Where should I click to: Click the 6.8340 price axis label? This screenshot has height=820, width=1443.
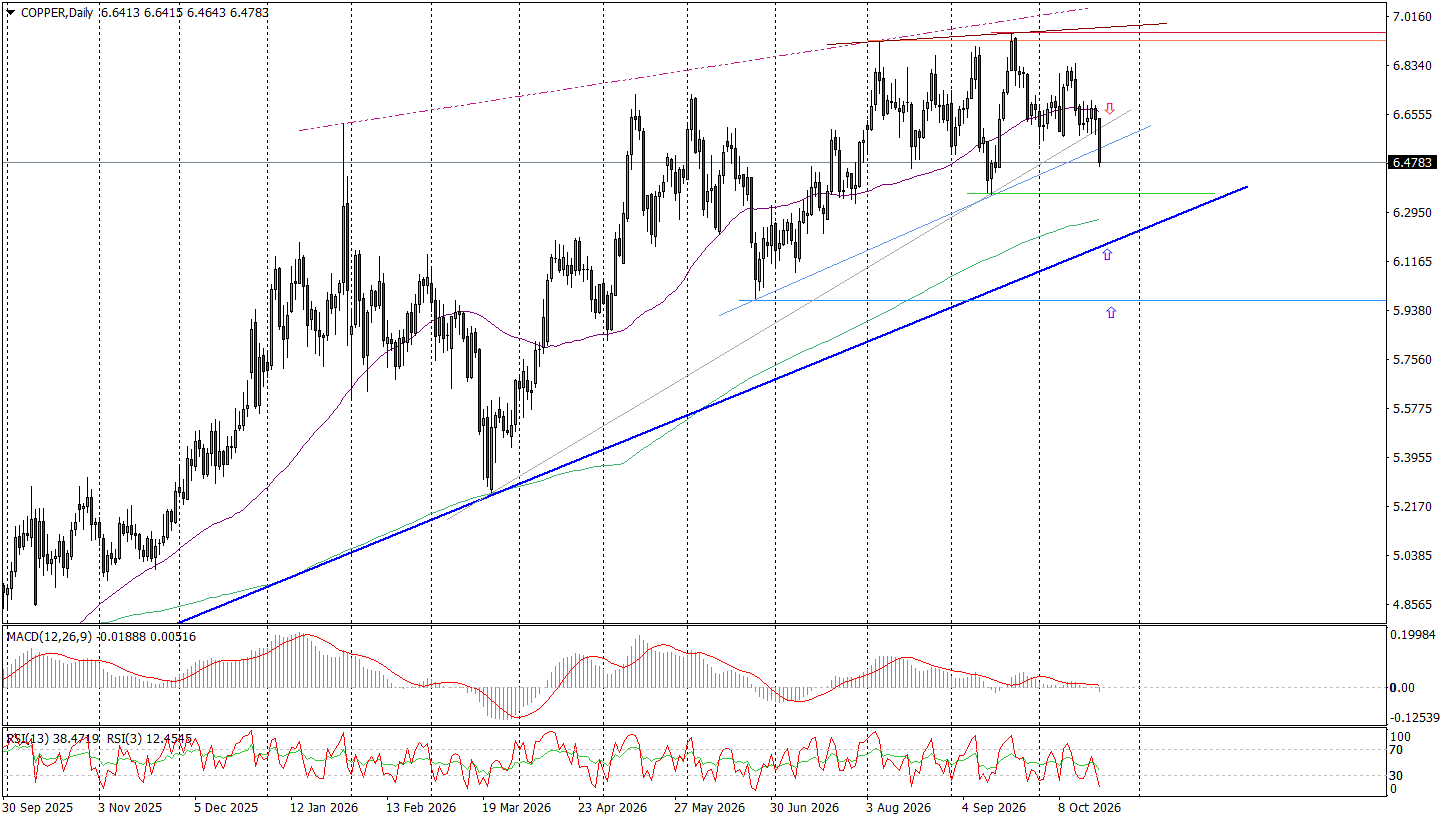tap(1412, 66)
